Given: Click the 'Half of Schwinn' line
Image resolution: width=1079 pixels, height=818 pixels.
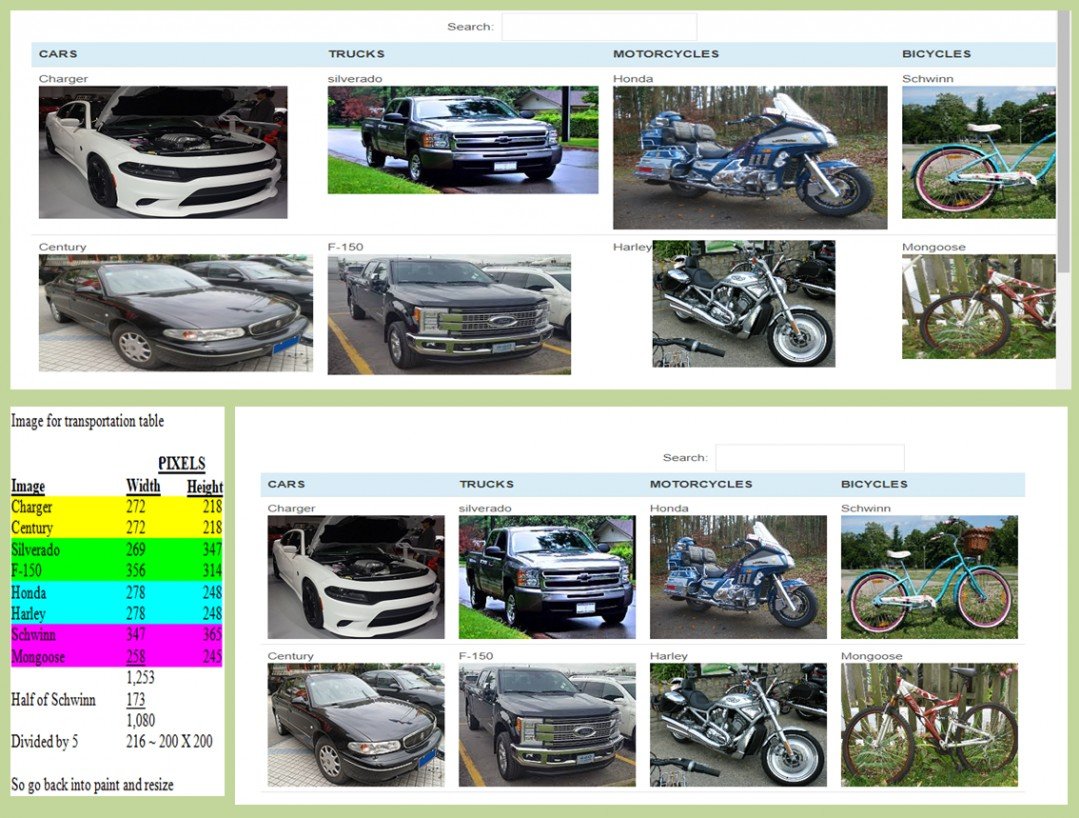Looking at the screenshot, I should coord(53,700).
